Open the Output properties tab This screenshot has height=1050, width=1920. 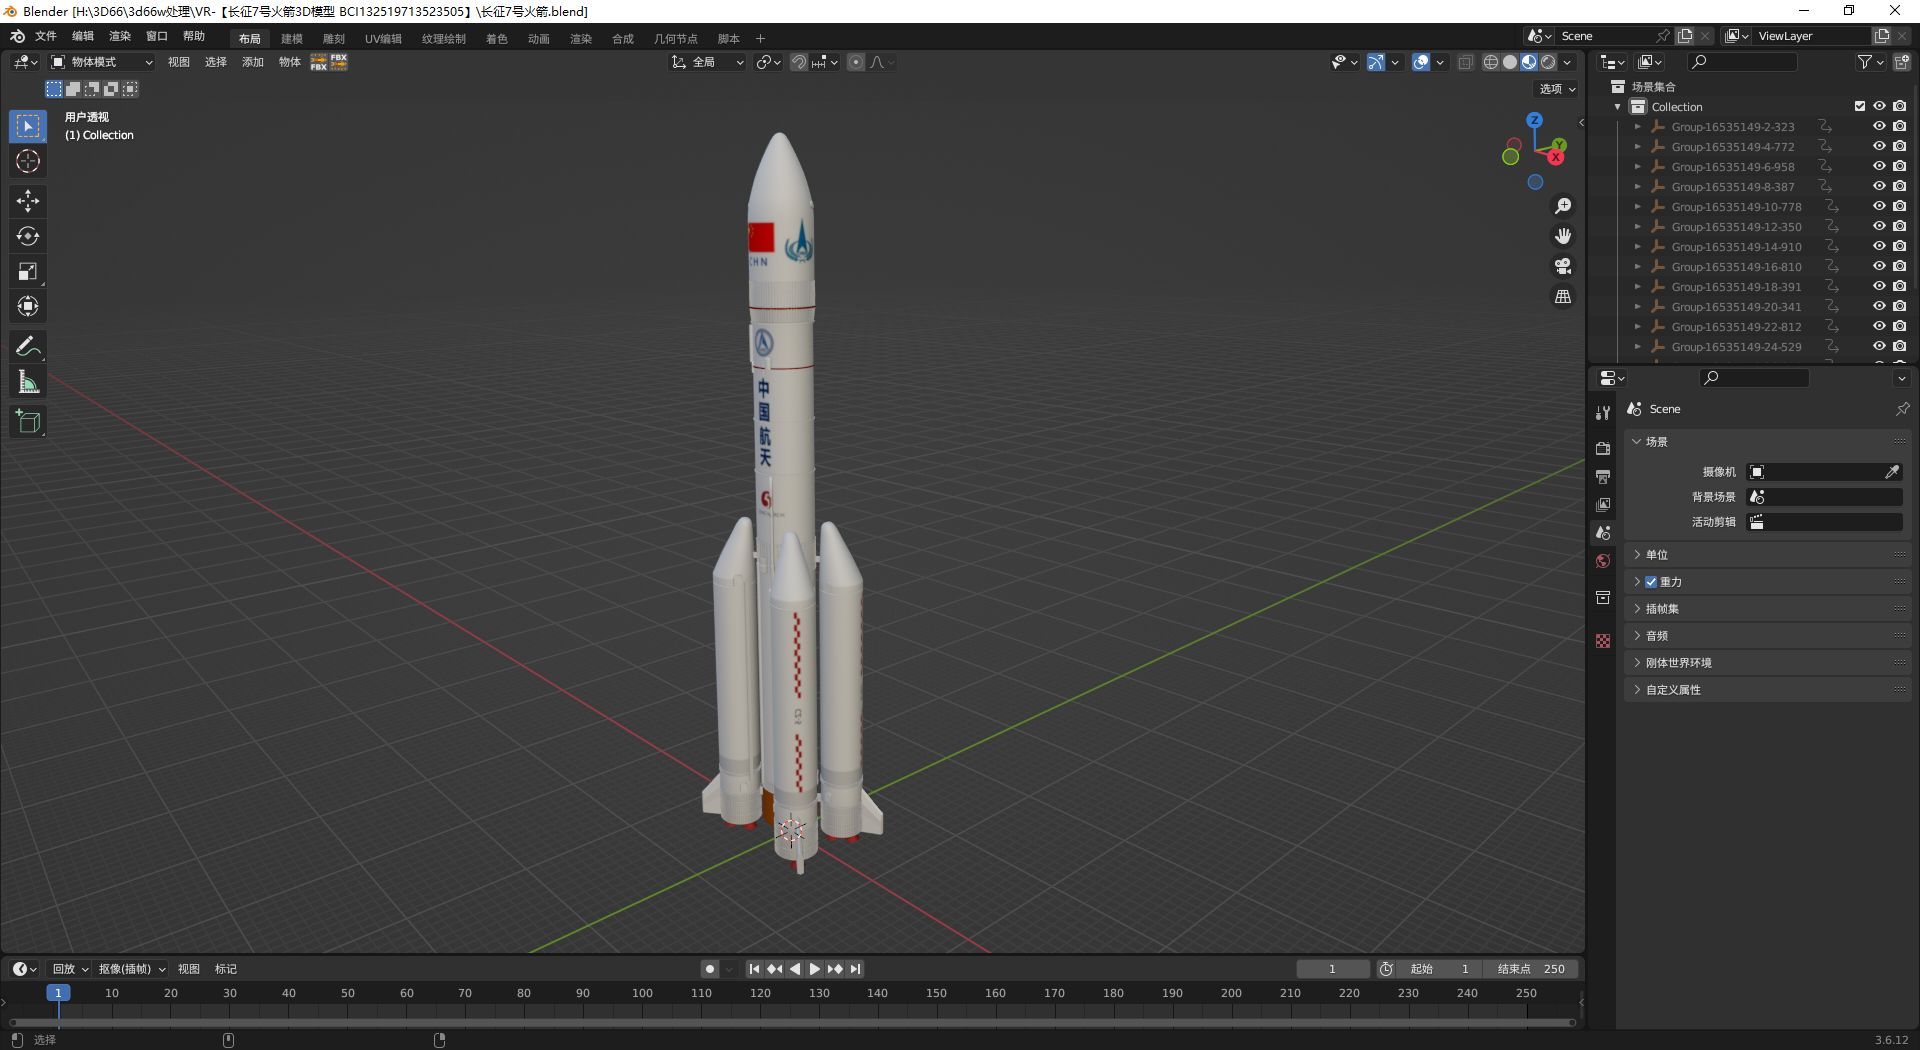(x=1603, y=476)
